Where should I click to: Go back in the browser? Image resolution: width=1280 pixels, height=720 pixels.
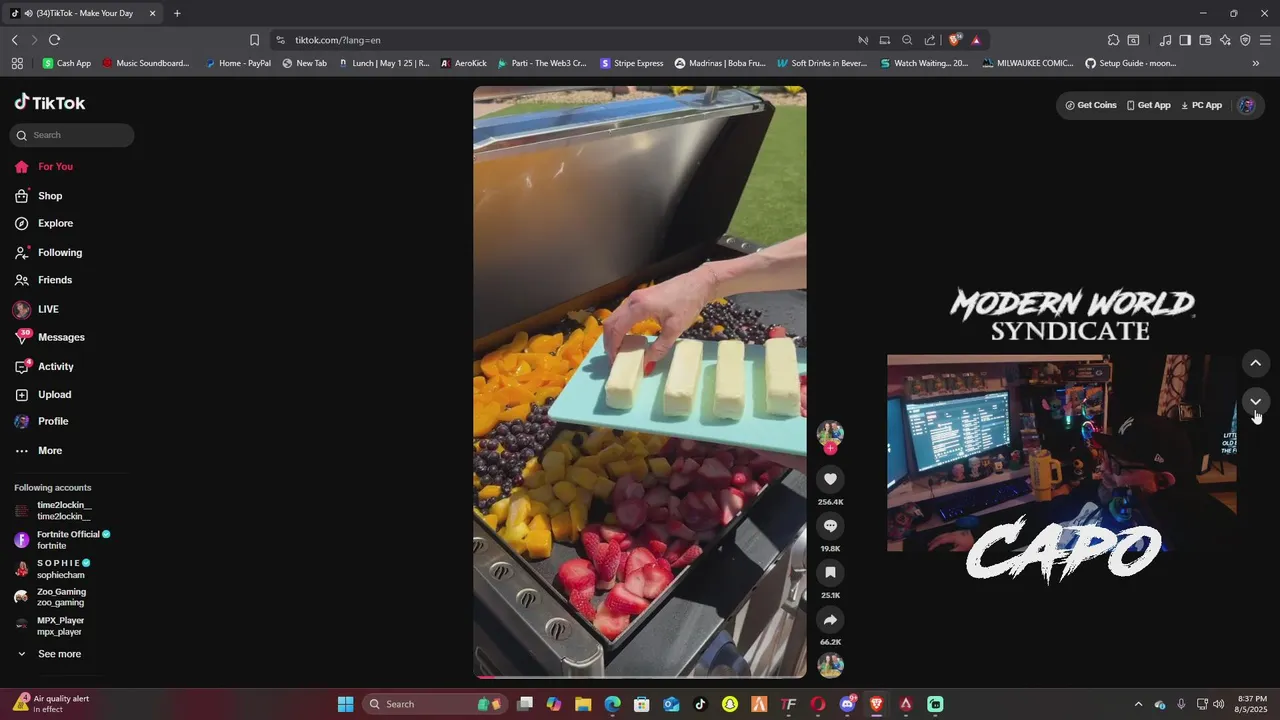click(x=14, y=40)
